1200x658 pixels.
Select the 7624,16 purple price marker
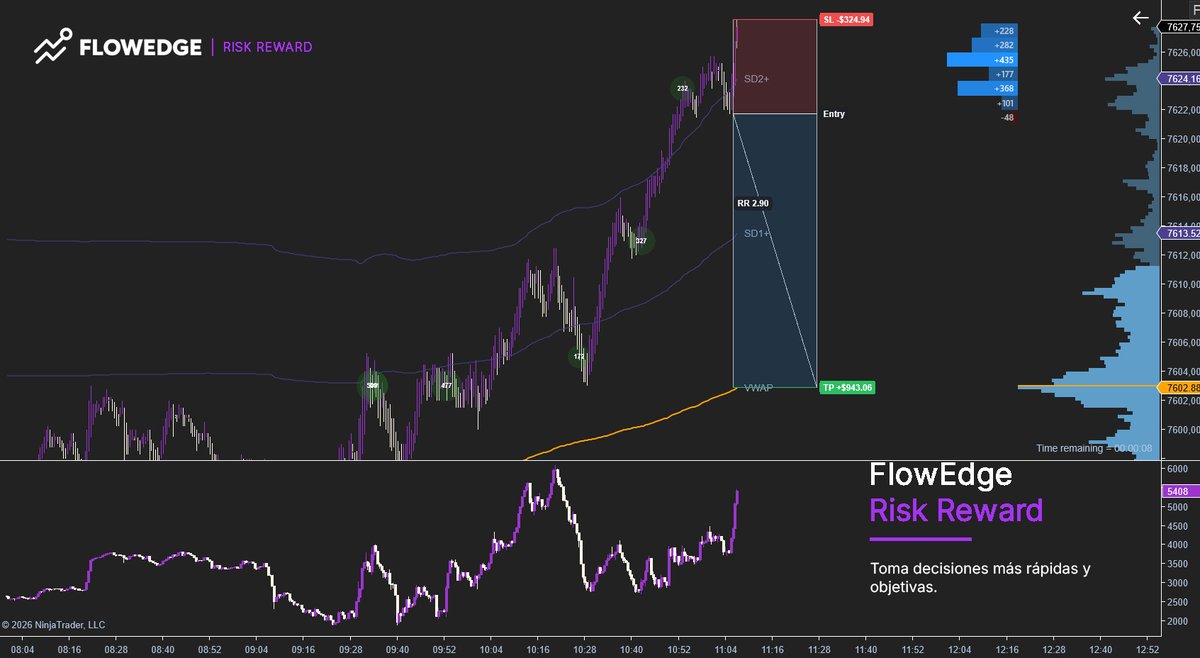click(1178, 78)
